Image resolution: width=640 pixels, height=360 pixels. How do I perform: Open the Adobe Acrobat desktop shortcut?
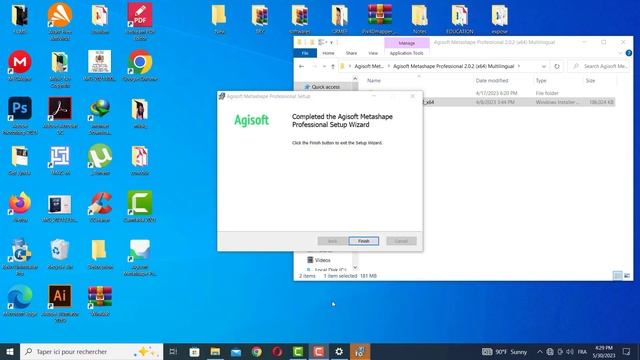tap(60, 116)
